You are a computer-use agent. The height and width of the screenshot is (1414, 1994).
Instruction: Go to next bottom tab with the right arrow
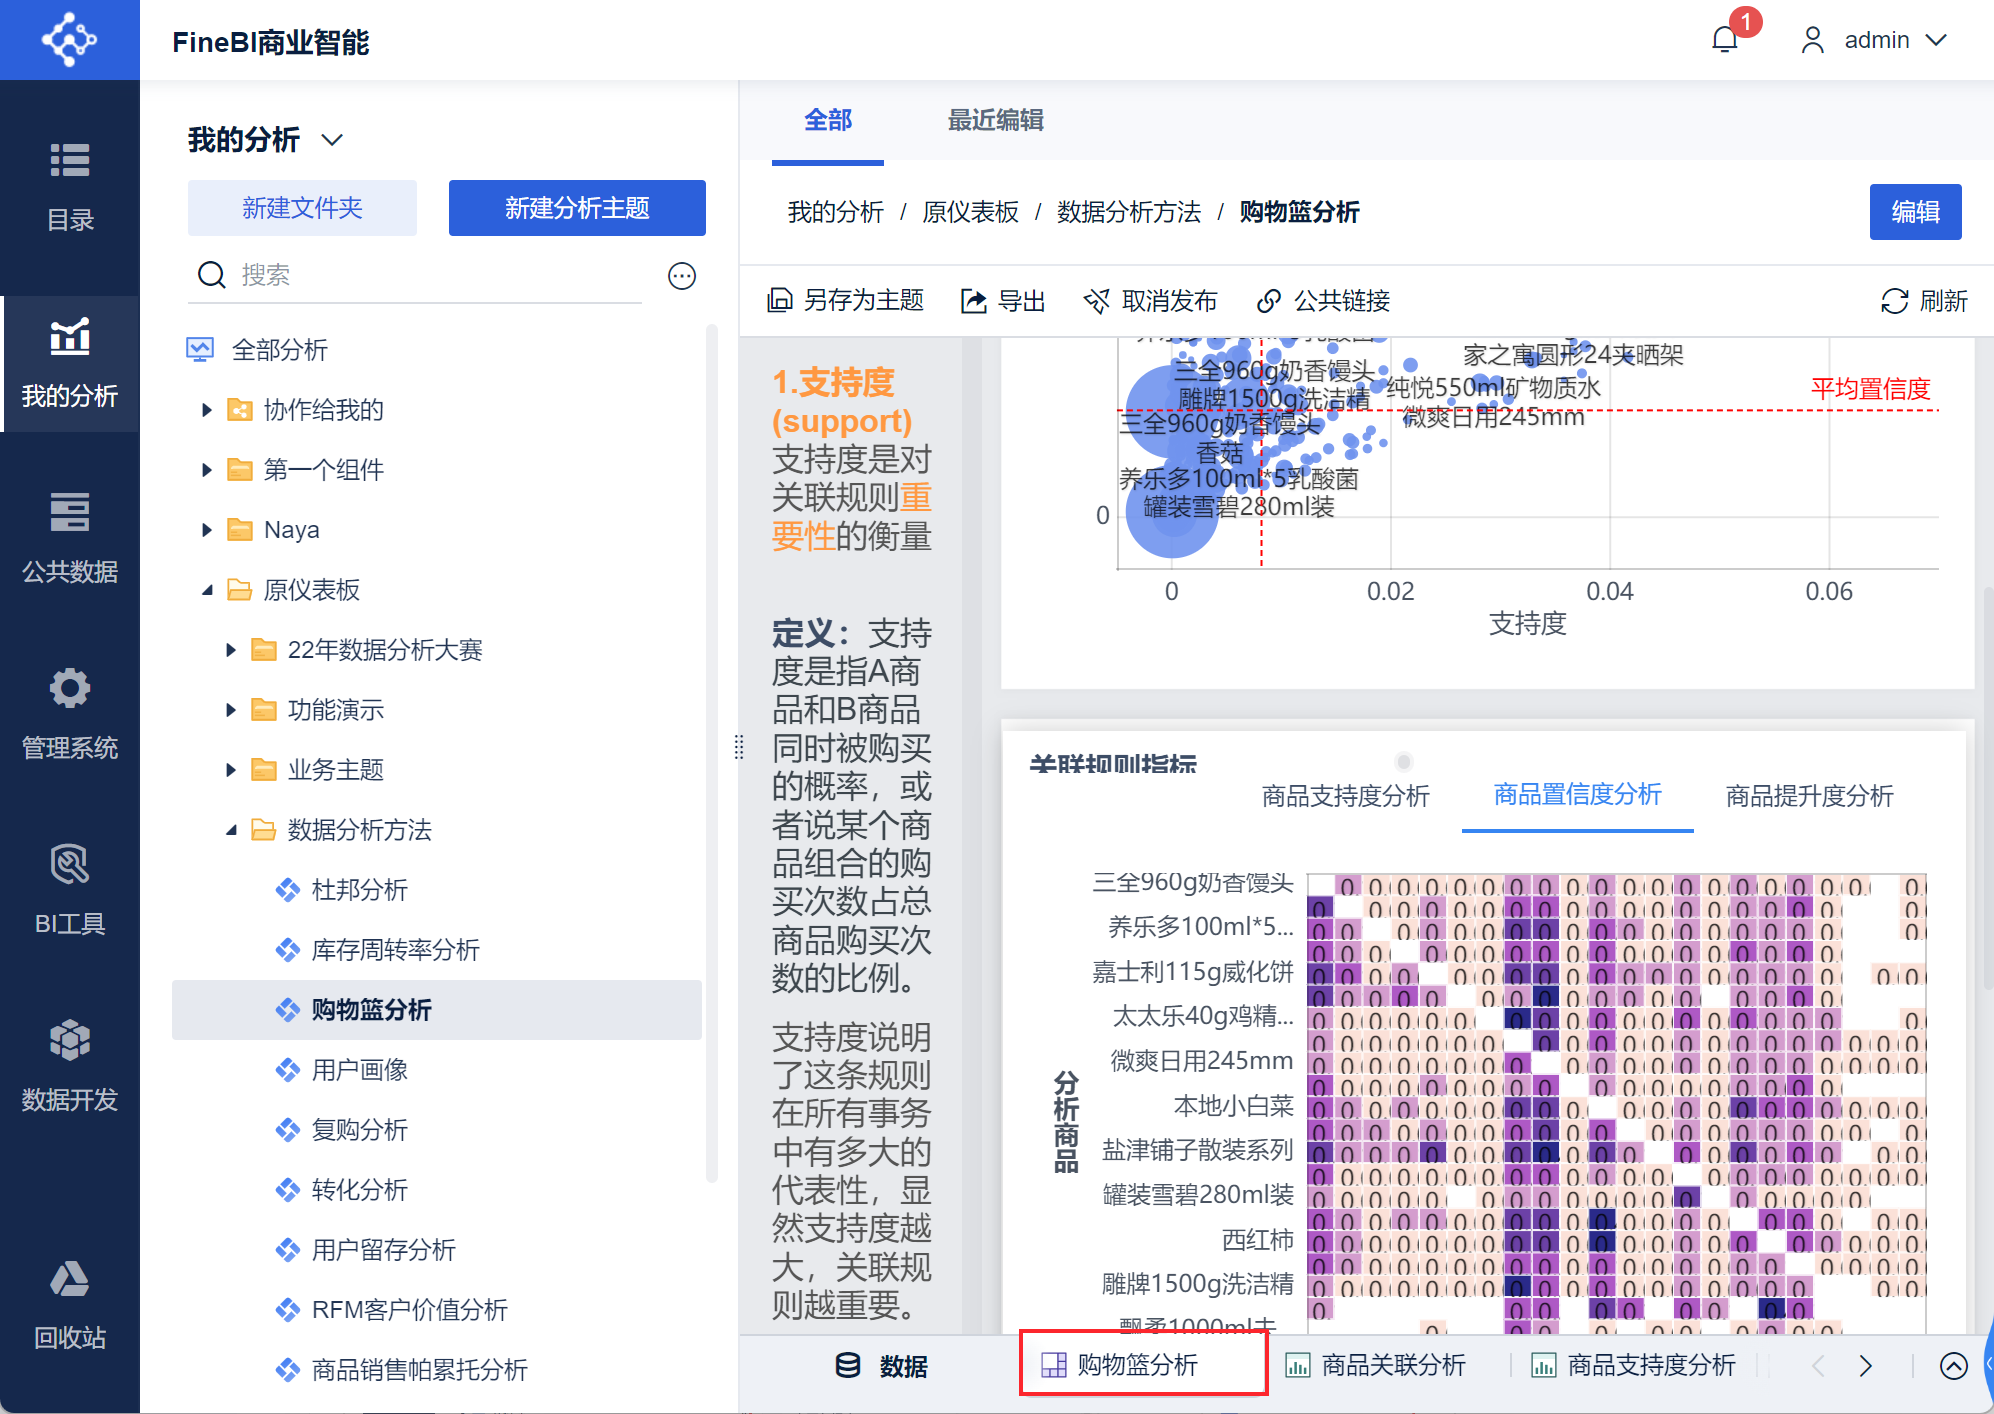coord(1866,1366)
